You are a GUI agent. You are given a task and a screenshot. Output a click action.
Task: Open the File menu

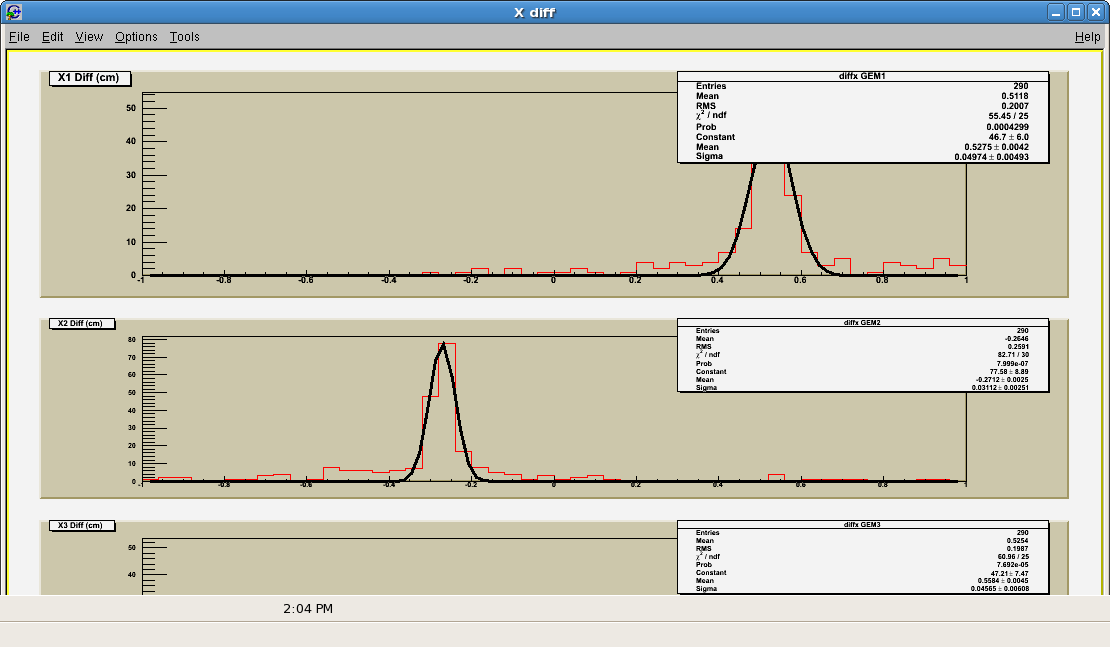[19, 37]
